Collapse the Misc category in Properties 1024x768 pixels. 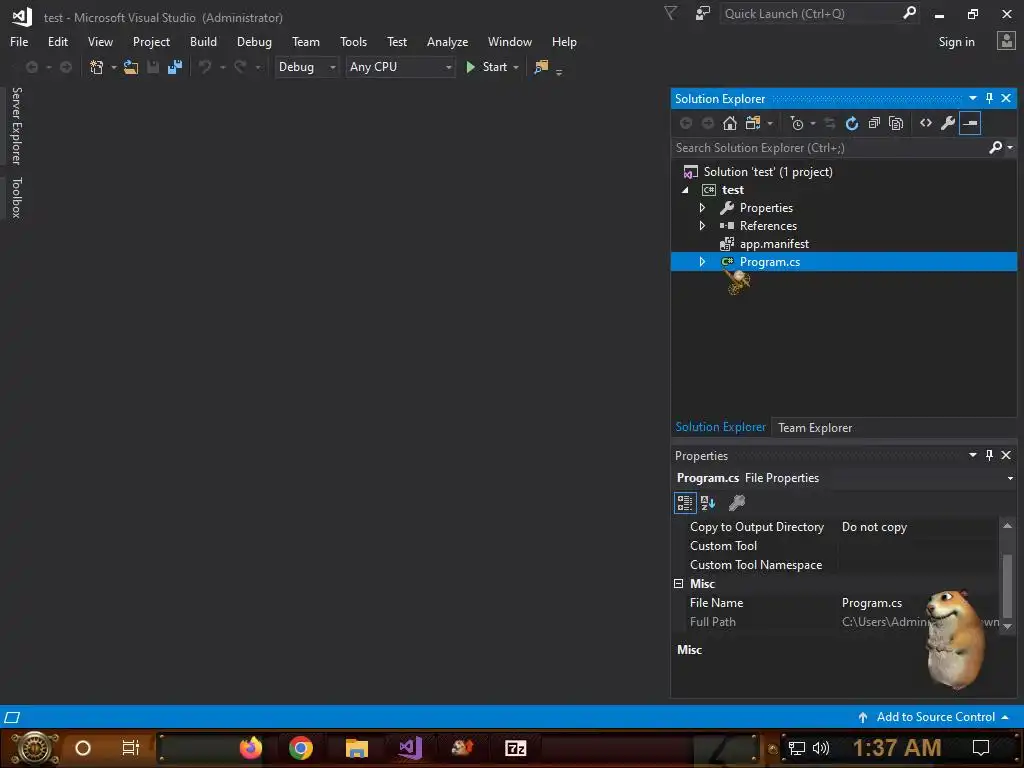[679, 584]
